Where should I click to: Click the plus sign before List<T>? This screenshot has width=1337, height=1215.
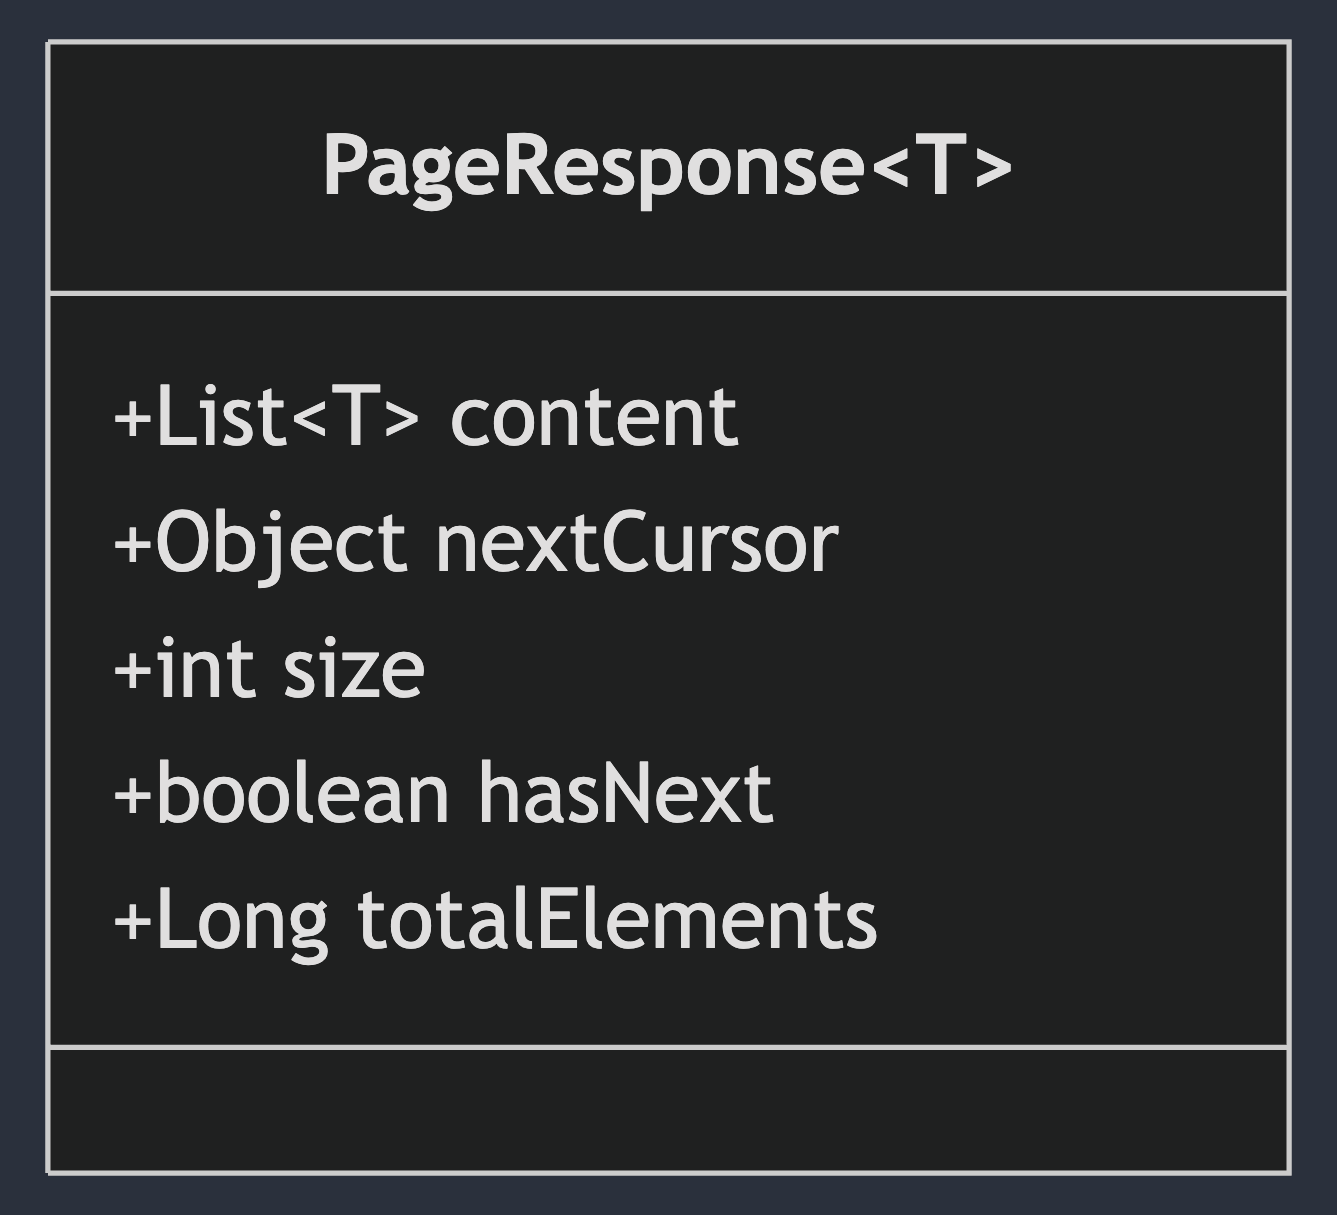(x=133, y=418)
